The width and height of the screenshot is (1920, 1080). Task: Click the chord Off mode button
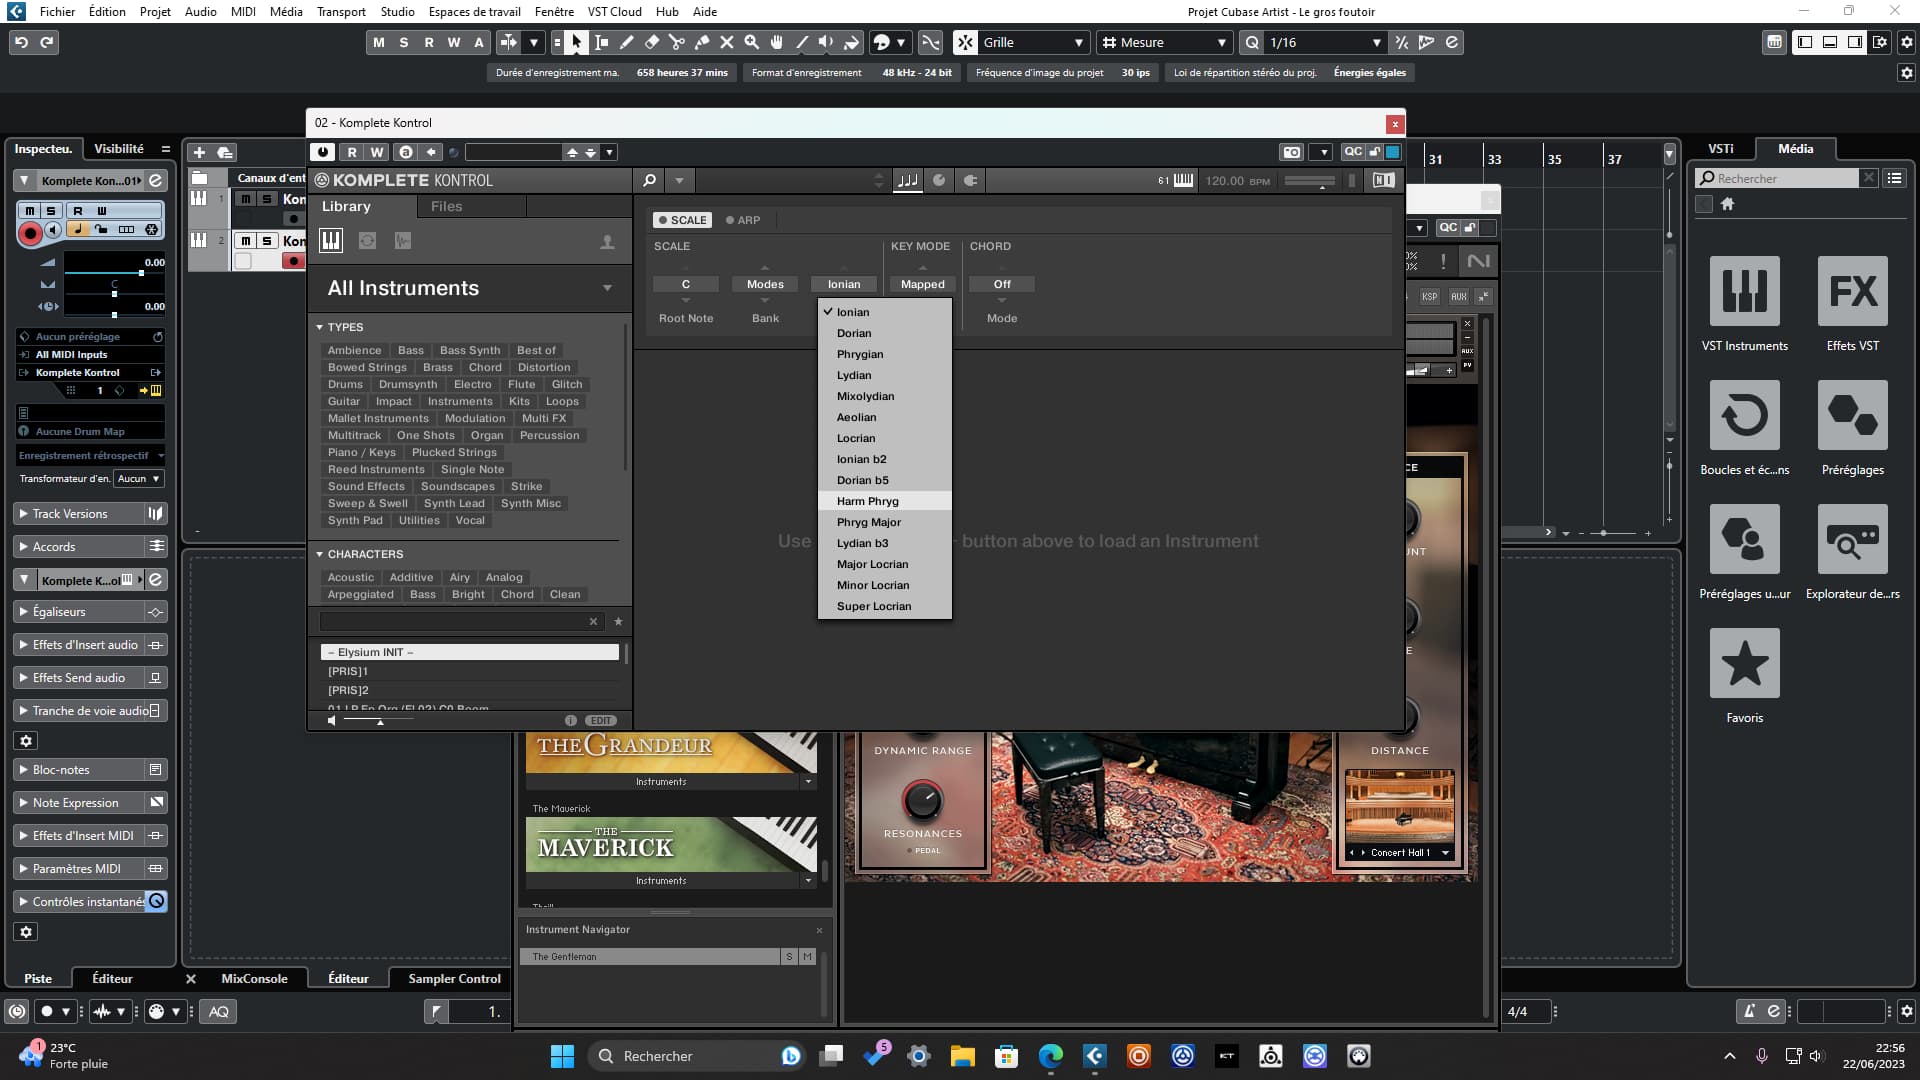tap(1002, 284)
